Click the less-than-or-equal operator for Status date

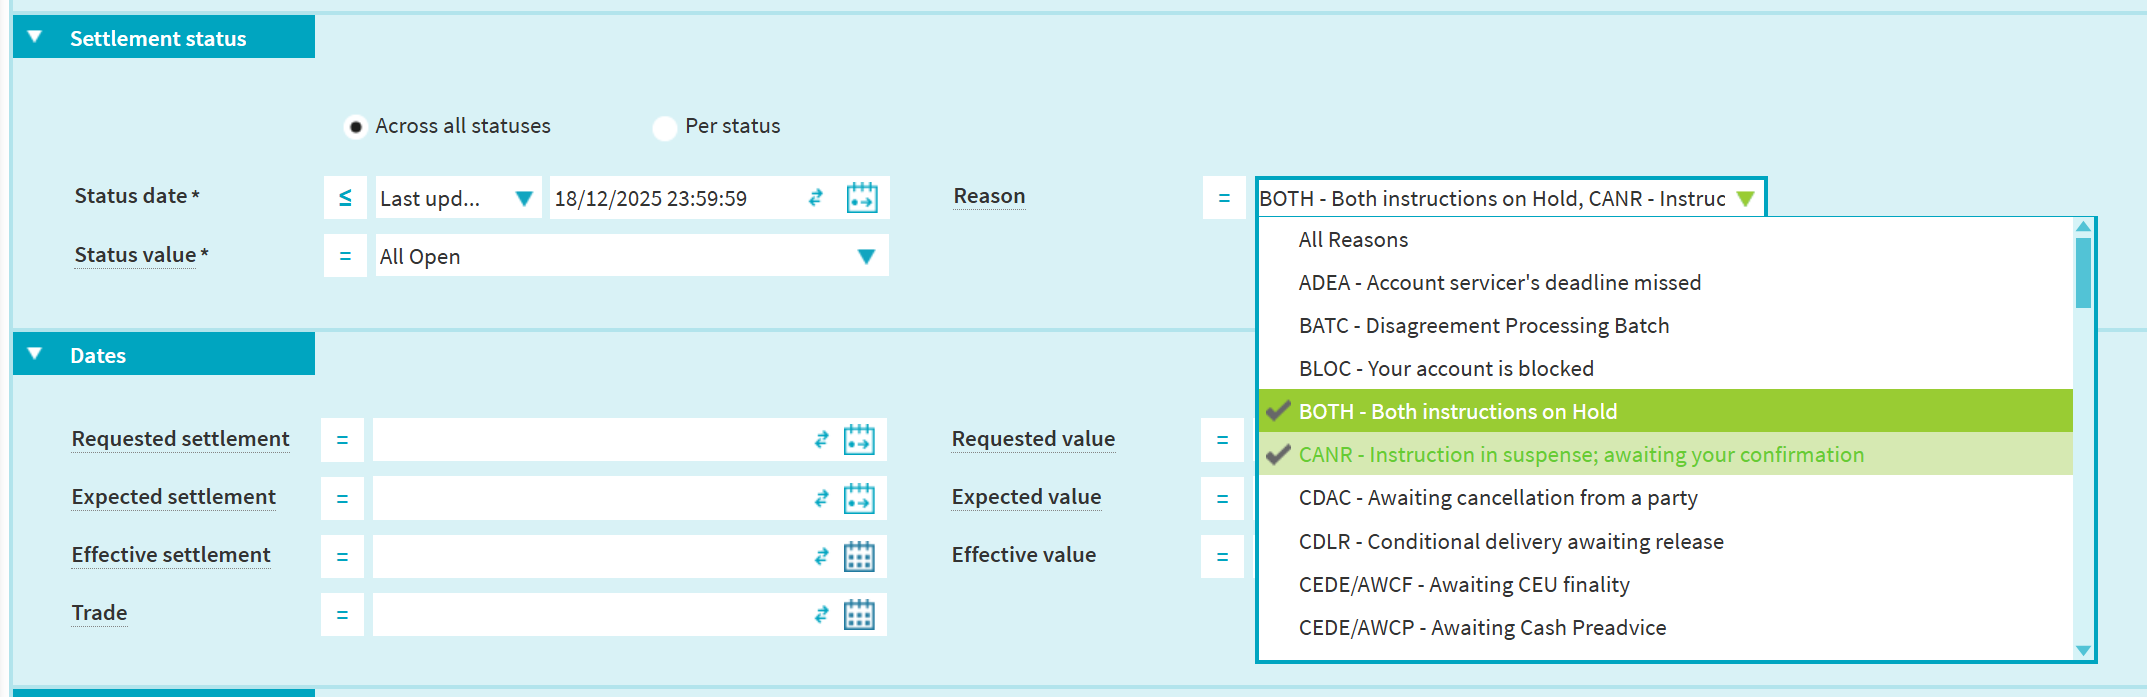click(x=345, y=198)
